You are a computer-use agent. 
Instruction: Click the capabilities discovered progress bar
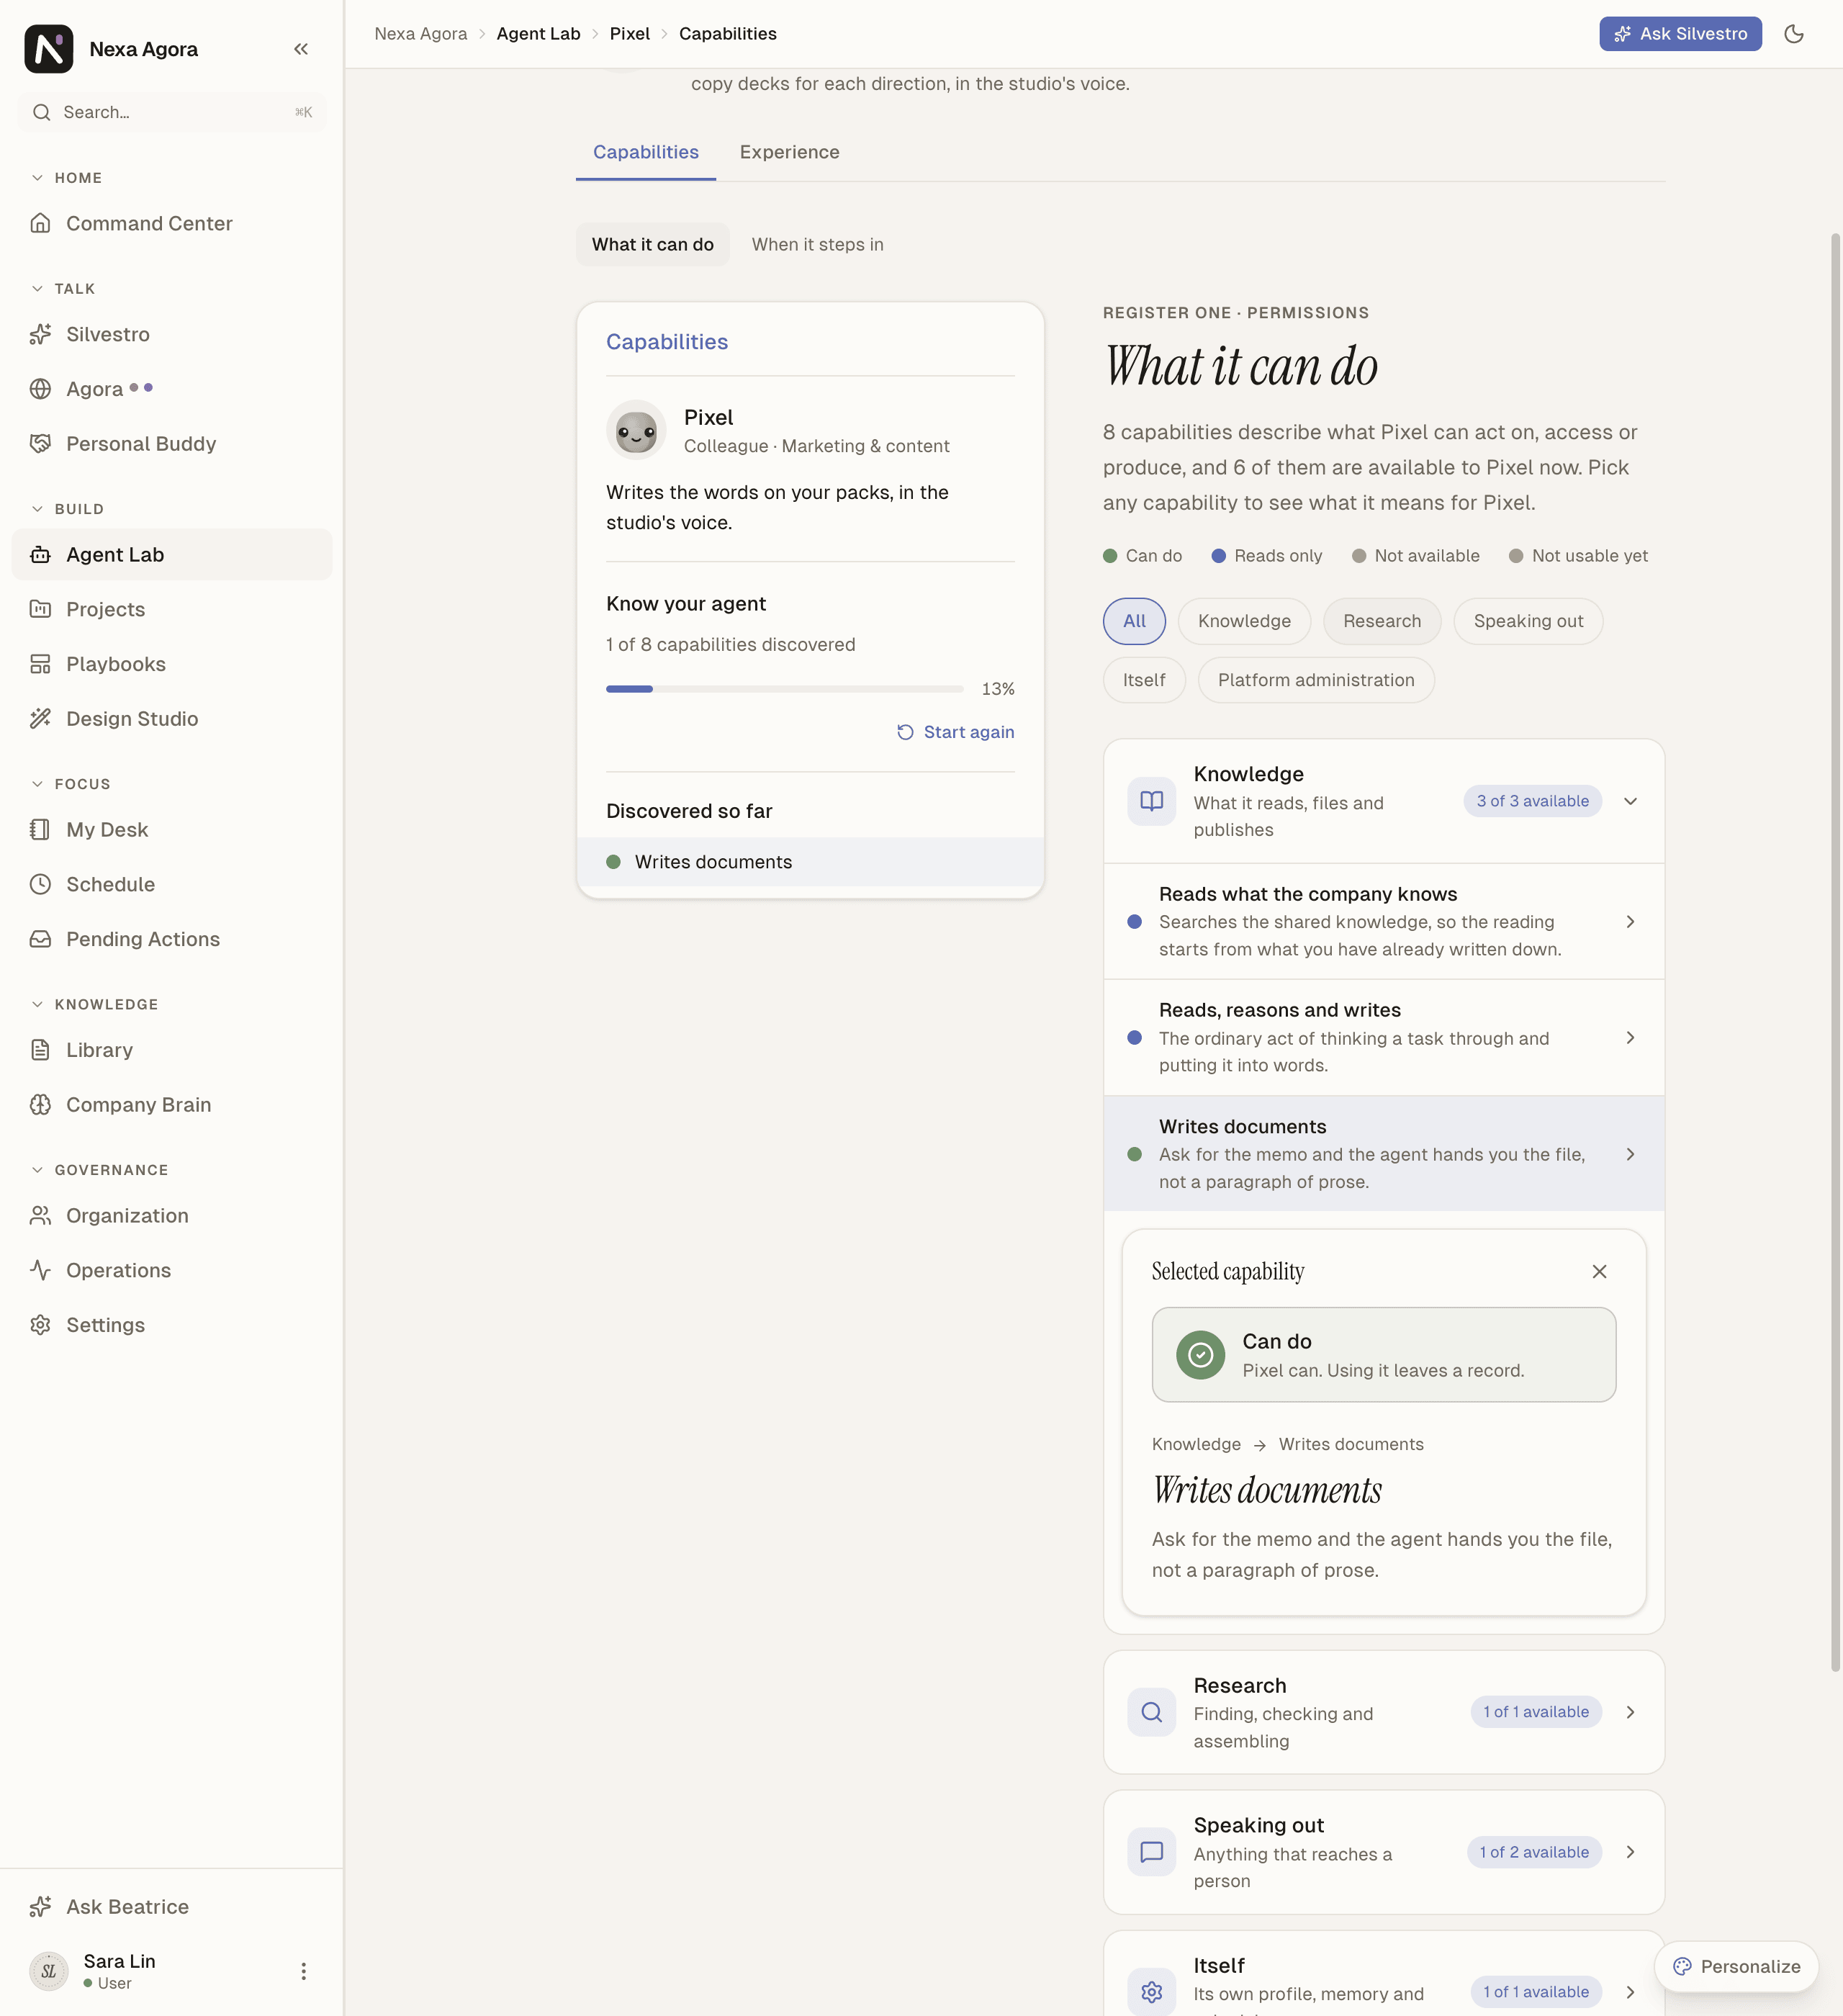(785, 689)
